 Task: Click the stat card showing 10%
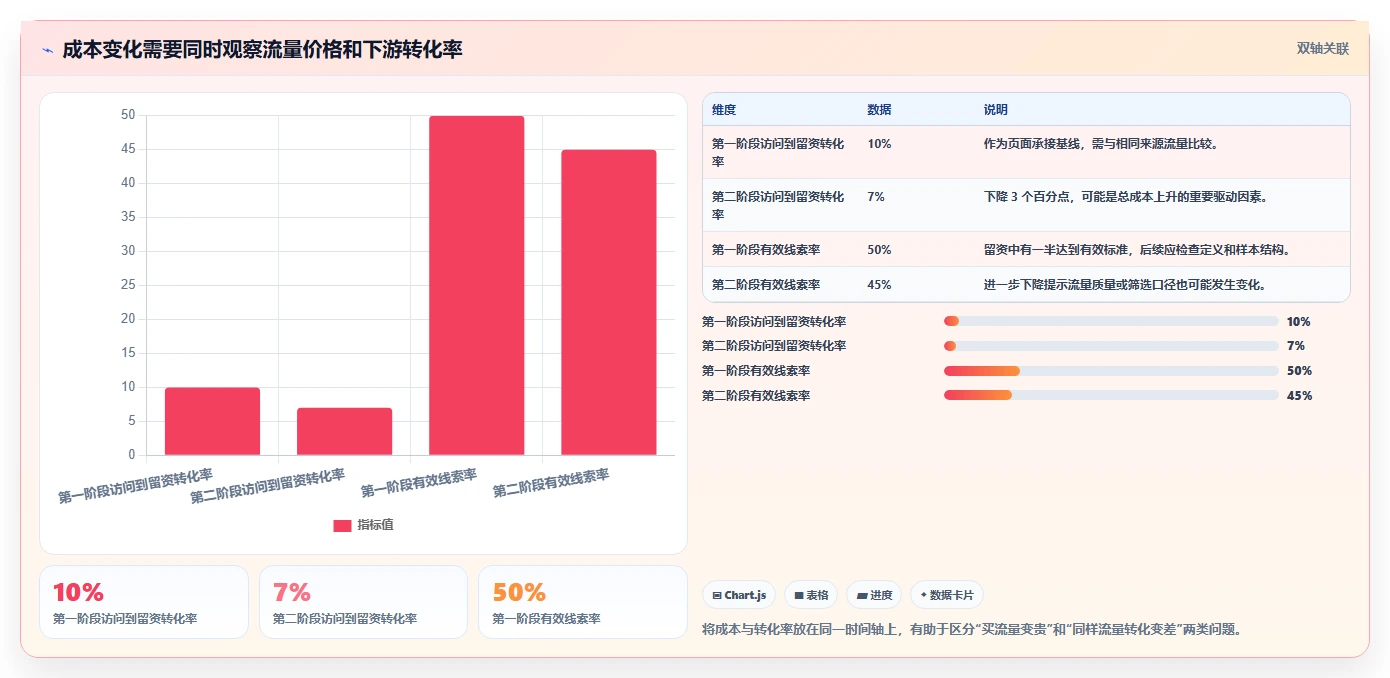click(x=144, y=602)
